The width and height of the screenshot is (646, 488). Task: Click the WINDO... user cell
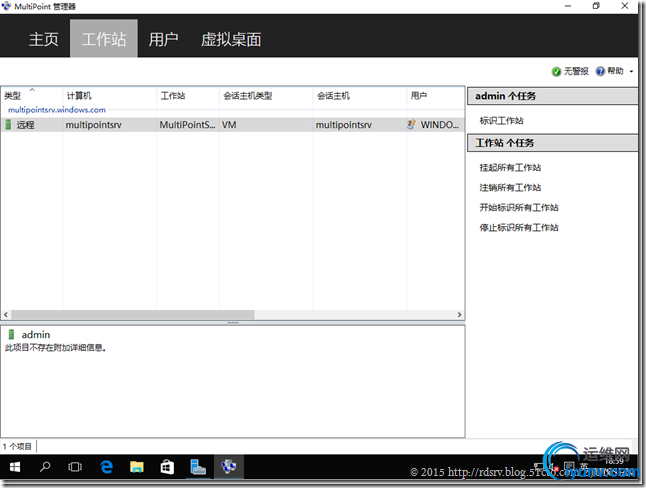click(440, 125)
